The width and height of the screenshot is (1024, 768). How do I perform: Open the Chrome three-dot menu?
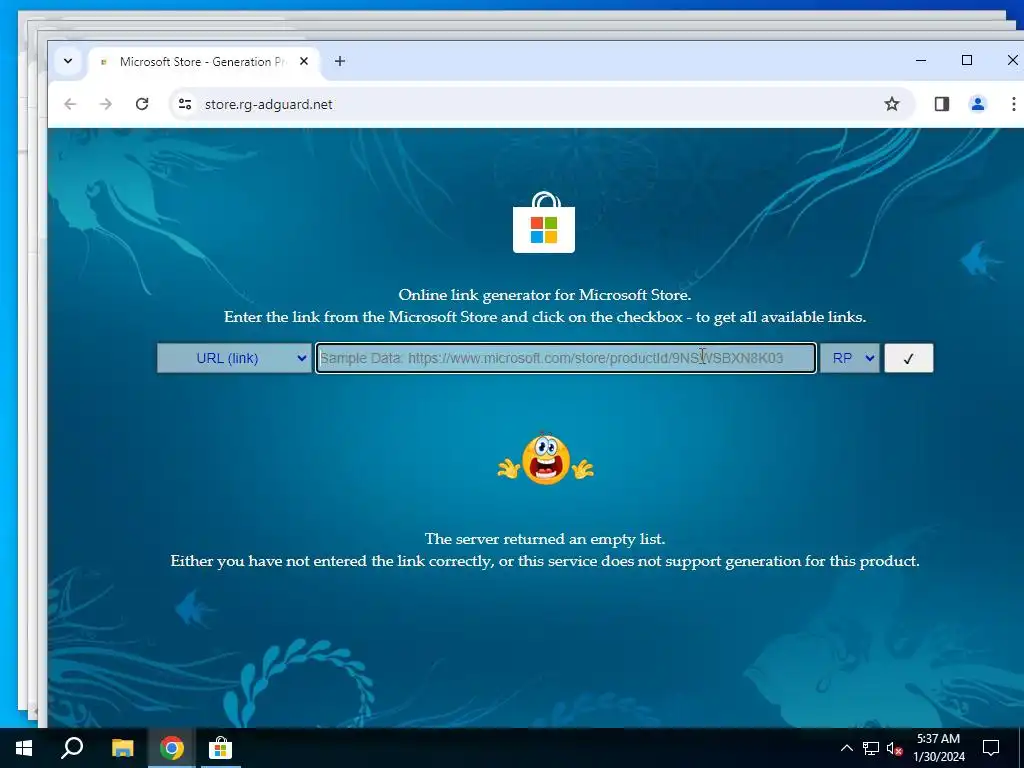click(x=1013, y=104)
